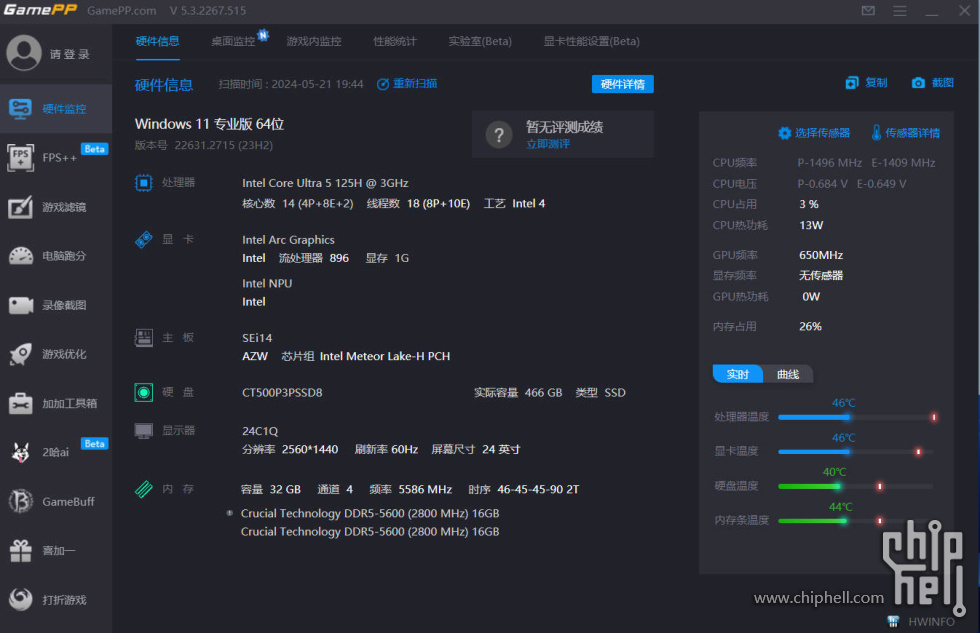Click the 内存占用 26% value

tap(810, 326)
